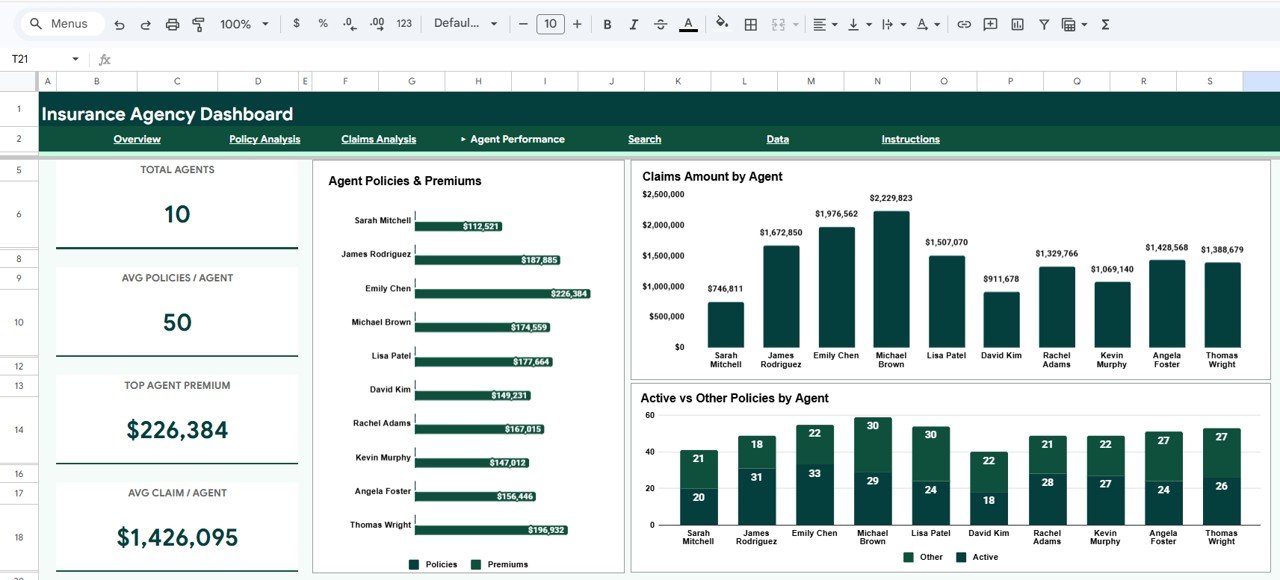Toggle italic formatting

(633, 23)
